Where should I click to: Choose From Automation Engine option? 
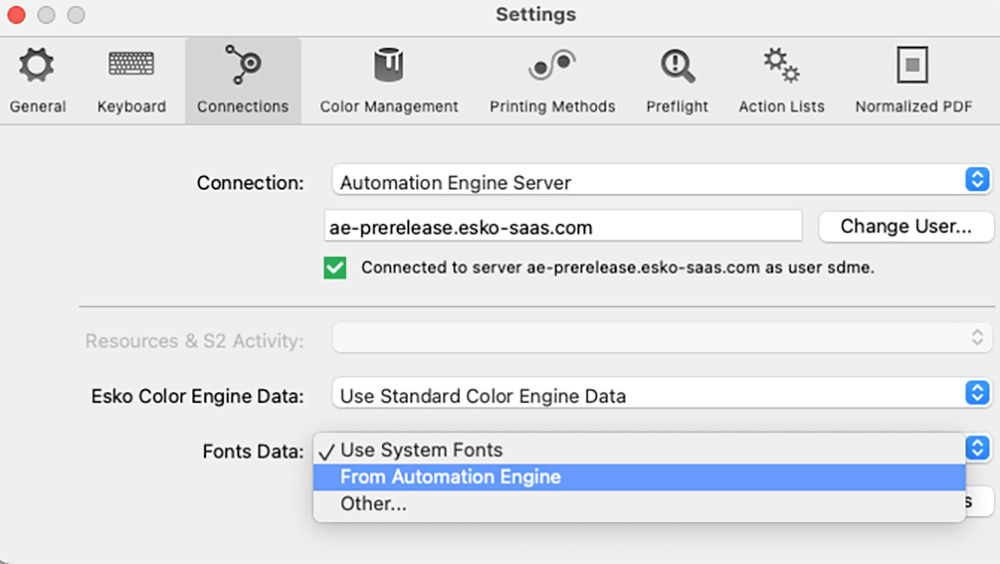coord(450,477)
